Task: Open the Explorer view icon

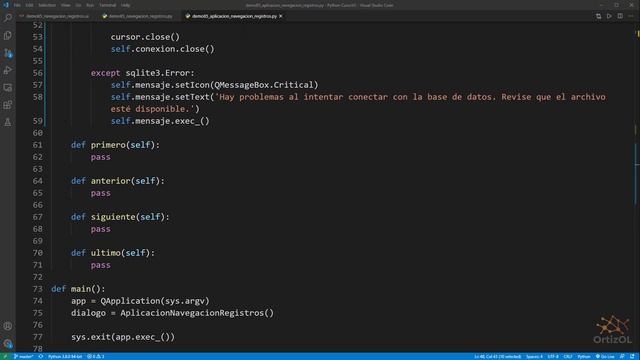Action: point(8,35)
